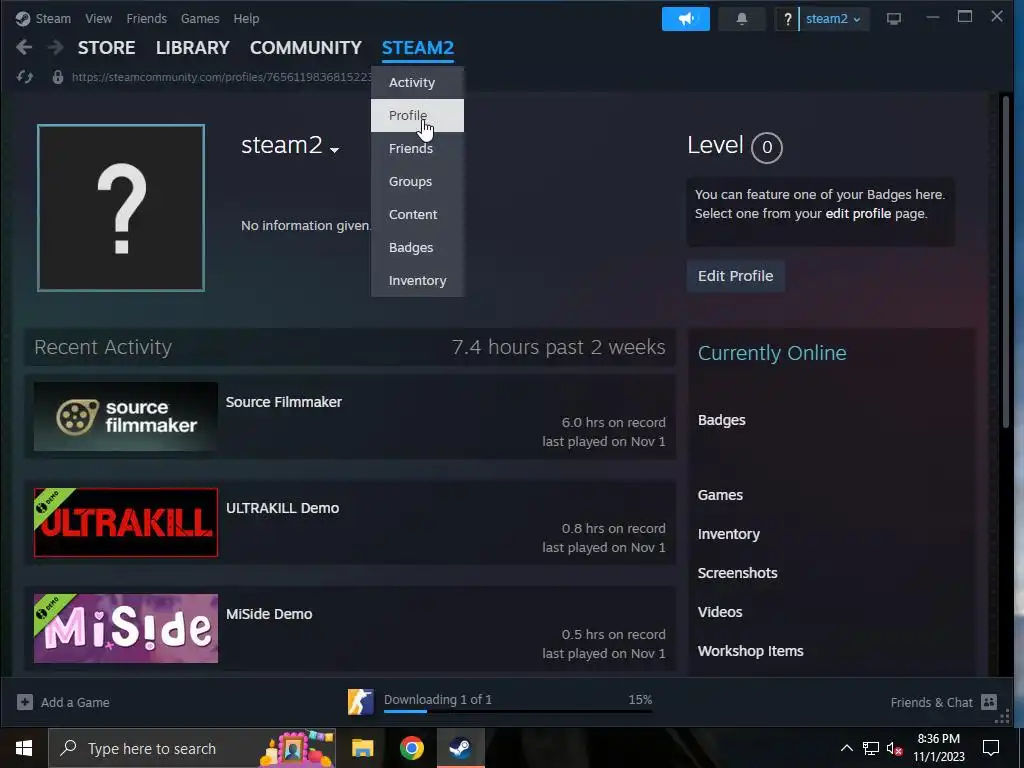Screen dimensions: 1024x768
Task: Click the Steam logo icon in menu bar
Action: pyautogui.click(x=23, y=18)
